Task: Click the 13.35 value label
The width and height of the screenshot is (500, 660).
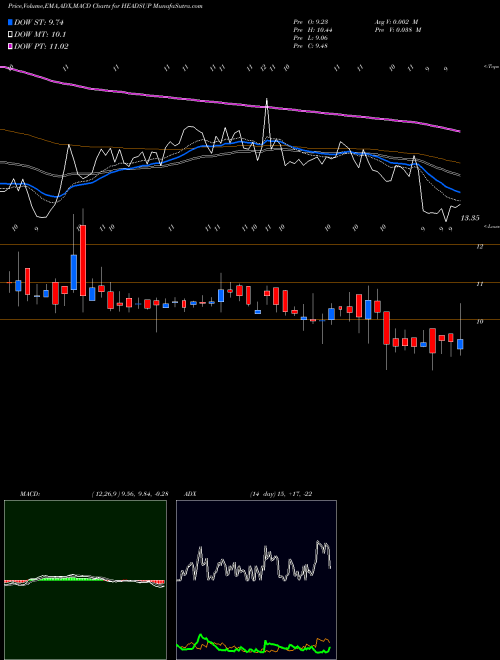Action: point(470,218)
